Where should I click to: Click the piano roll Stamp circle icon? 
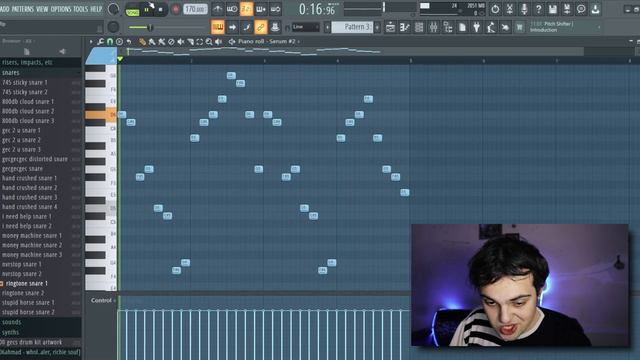pos(119,42)
